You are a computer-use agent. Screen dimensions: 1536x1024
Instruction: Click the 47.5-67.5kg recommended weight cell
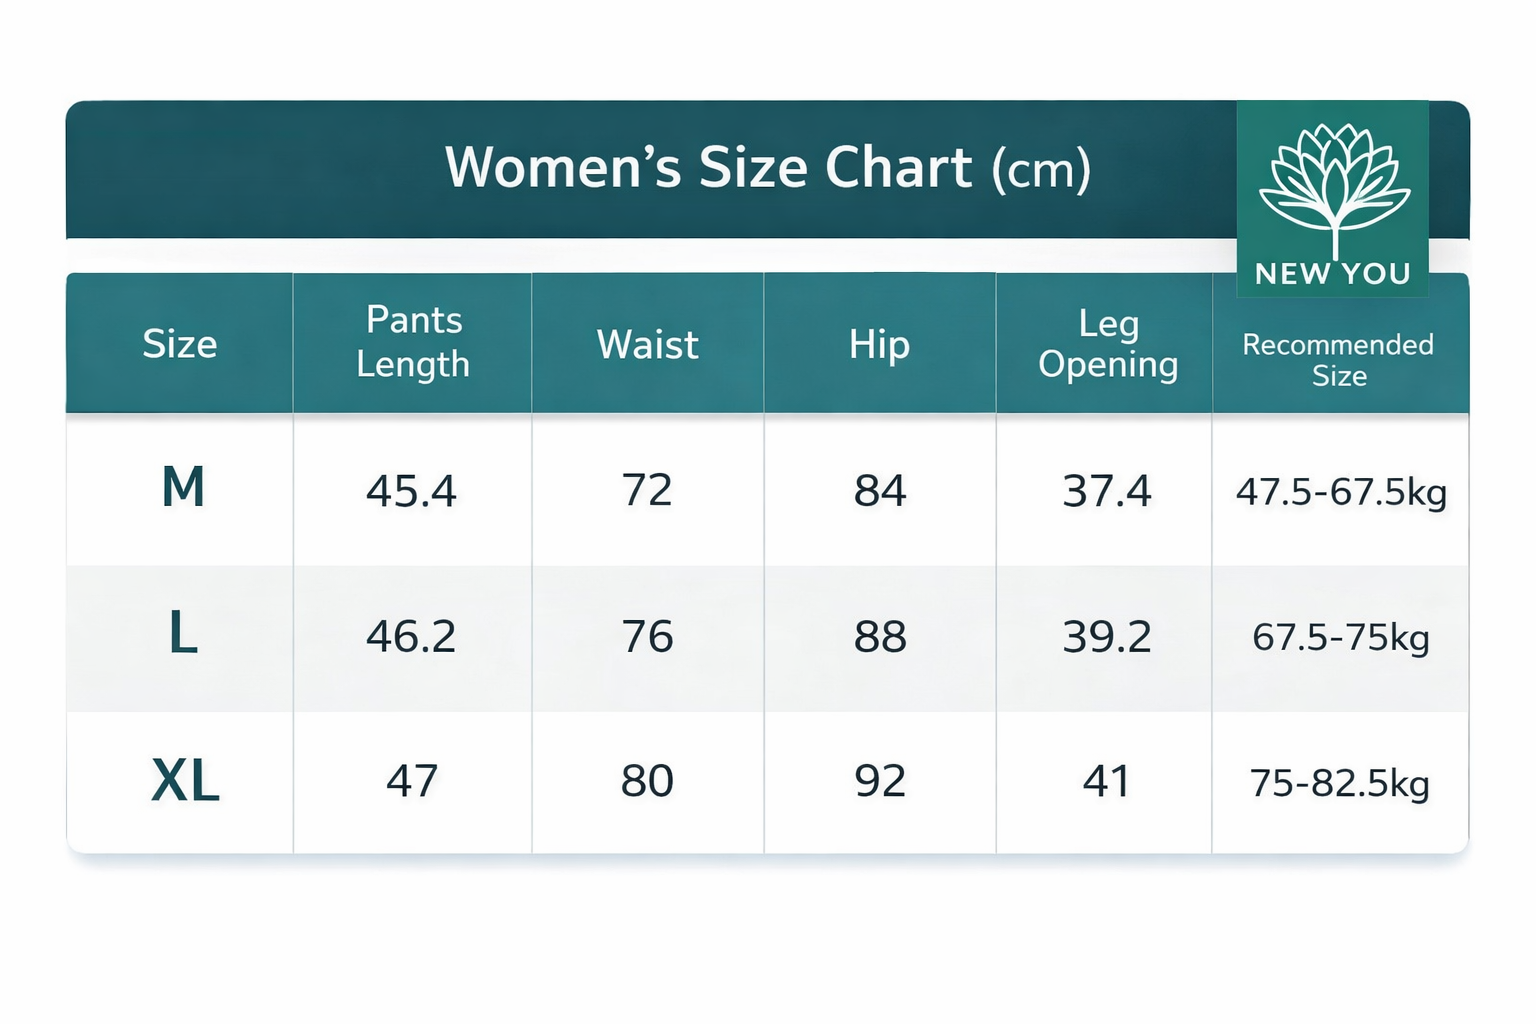pyautogui.click(x=1341, y=492)
